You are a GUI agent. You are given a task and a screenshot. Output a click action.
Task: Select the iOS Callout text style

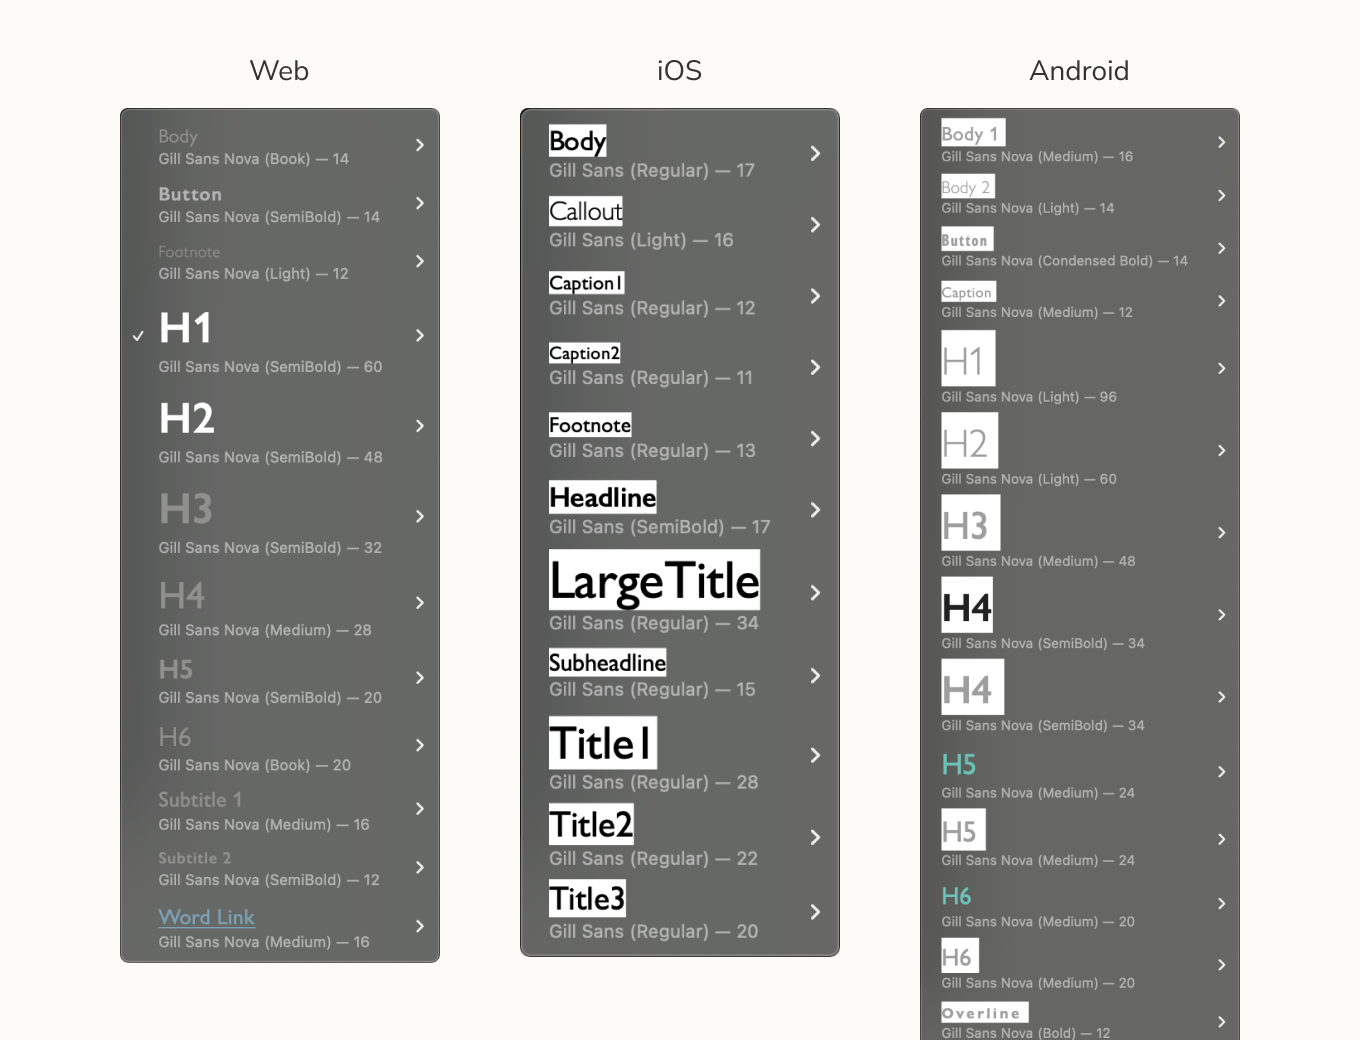point(680,224)
